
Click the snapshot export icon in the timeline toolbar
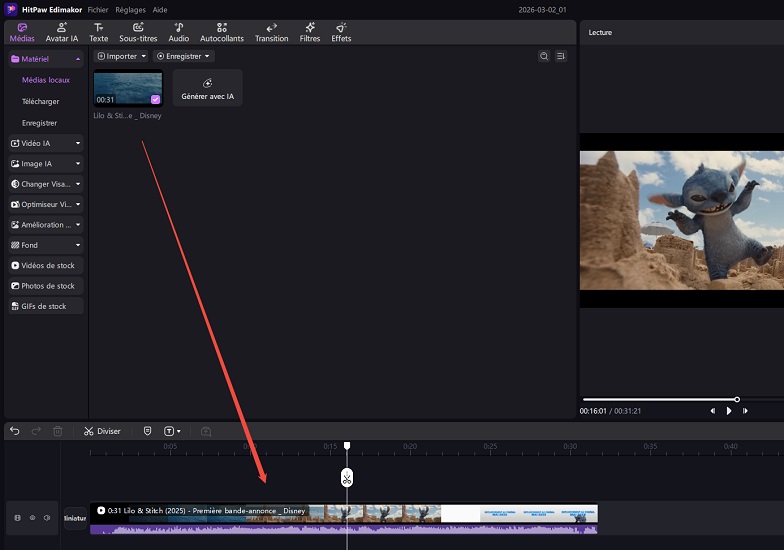coord(206,431)
